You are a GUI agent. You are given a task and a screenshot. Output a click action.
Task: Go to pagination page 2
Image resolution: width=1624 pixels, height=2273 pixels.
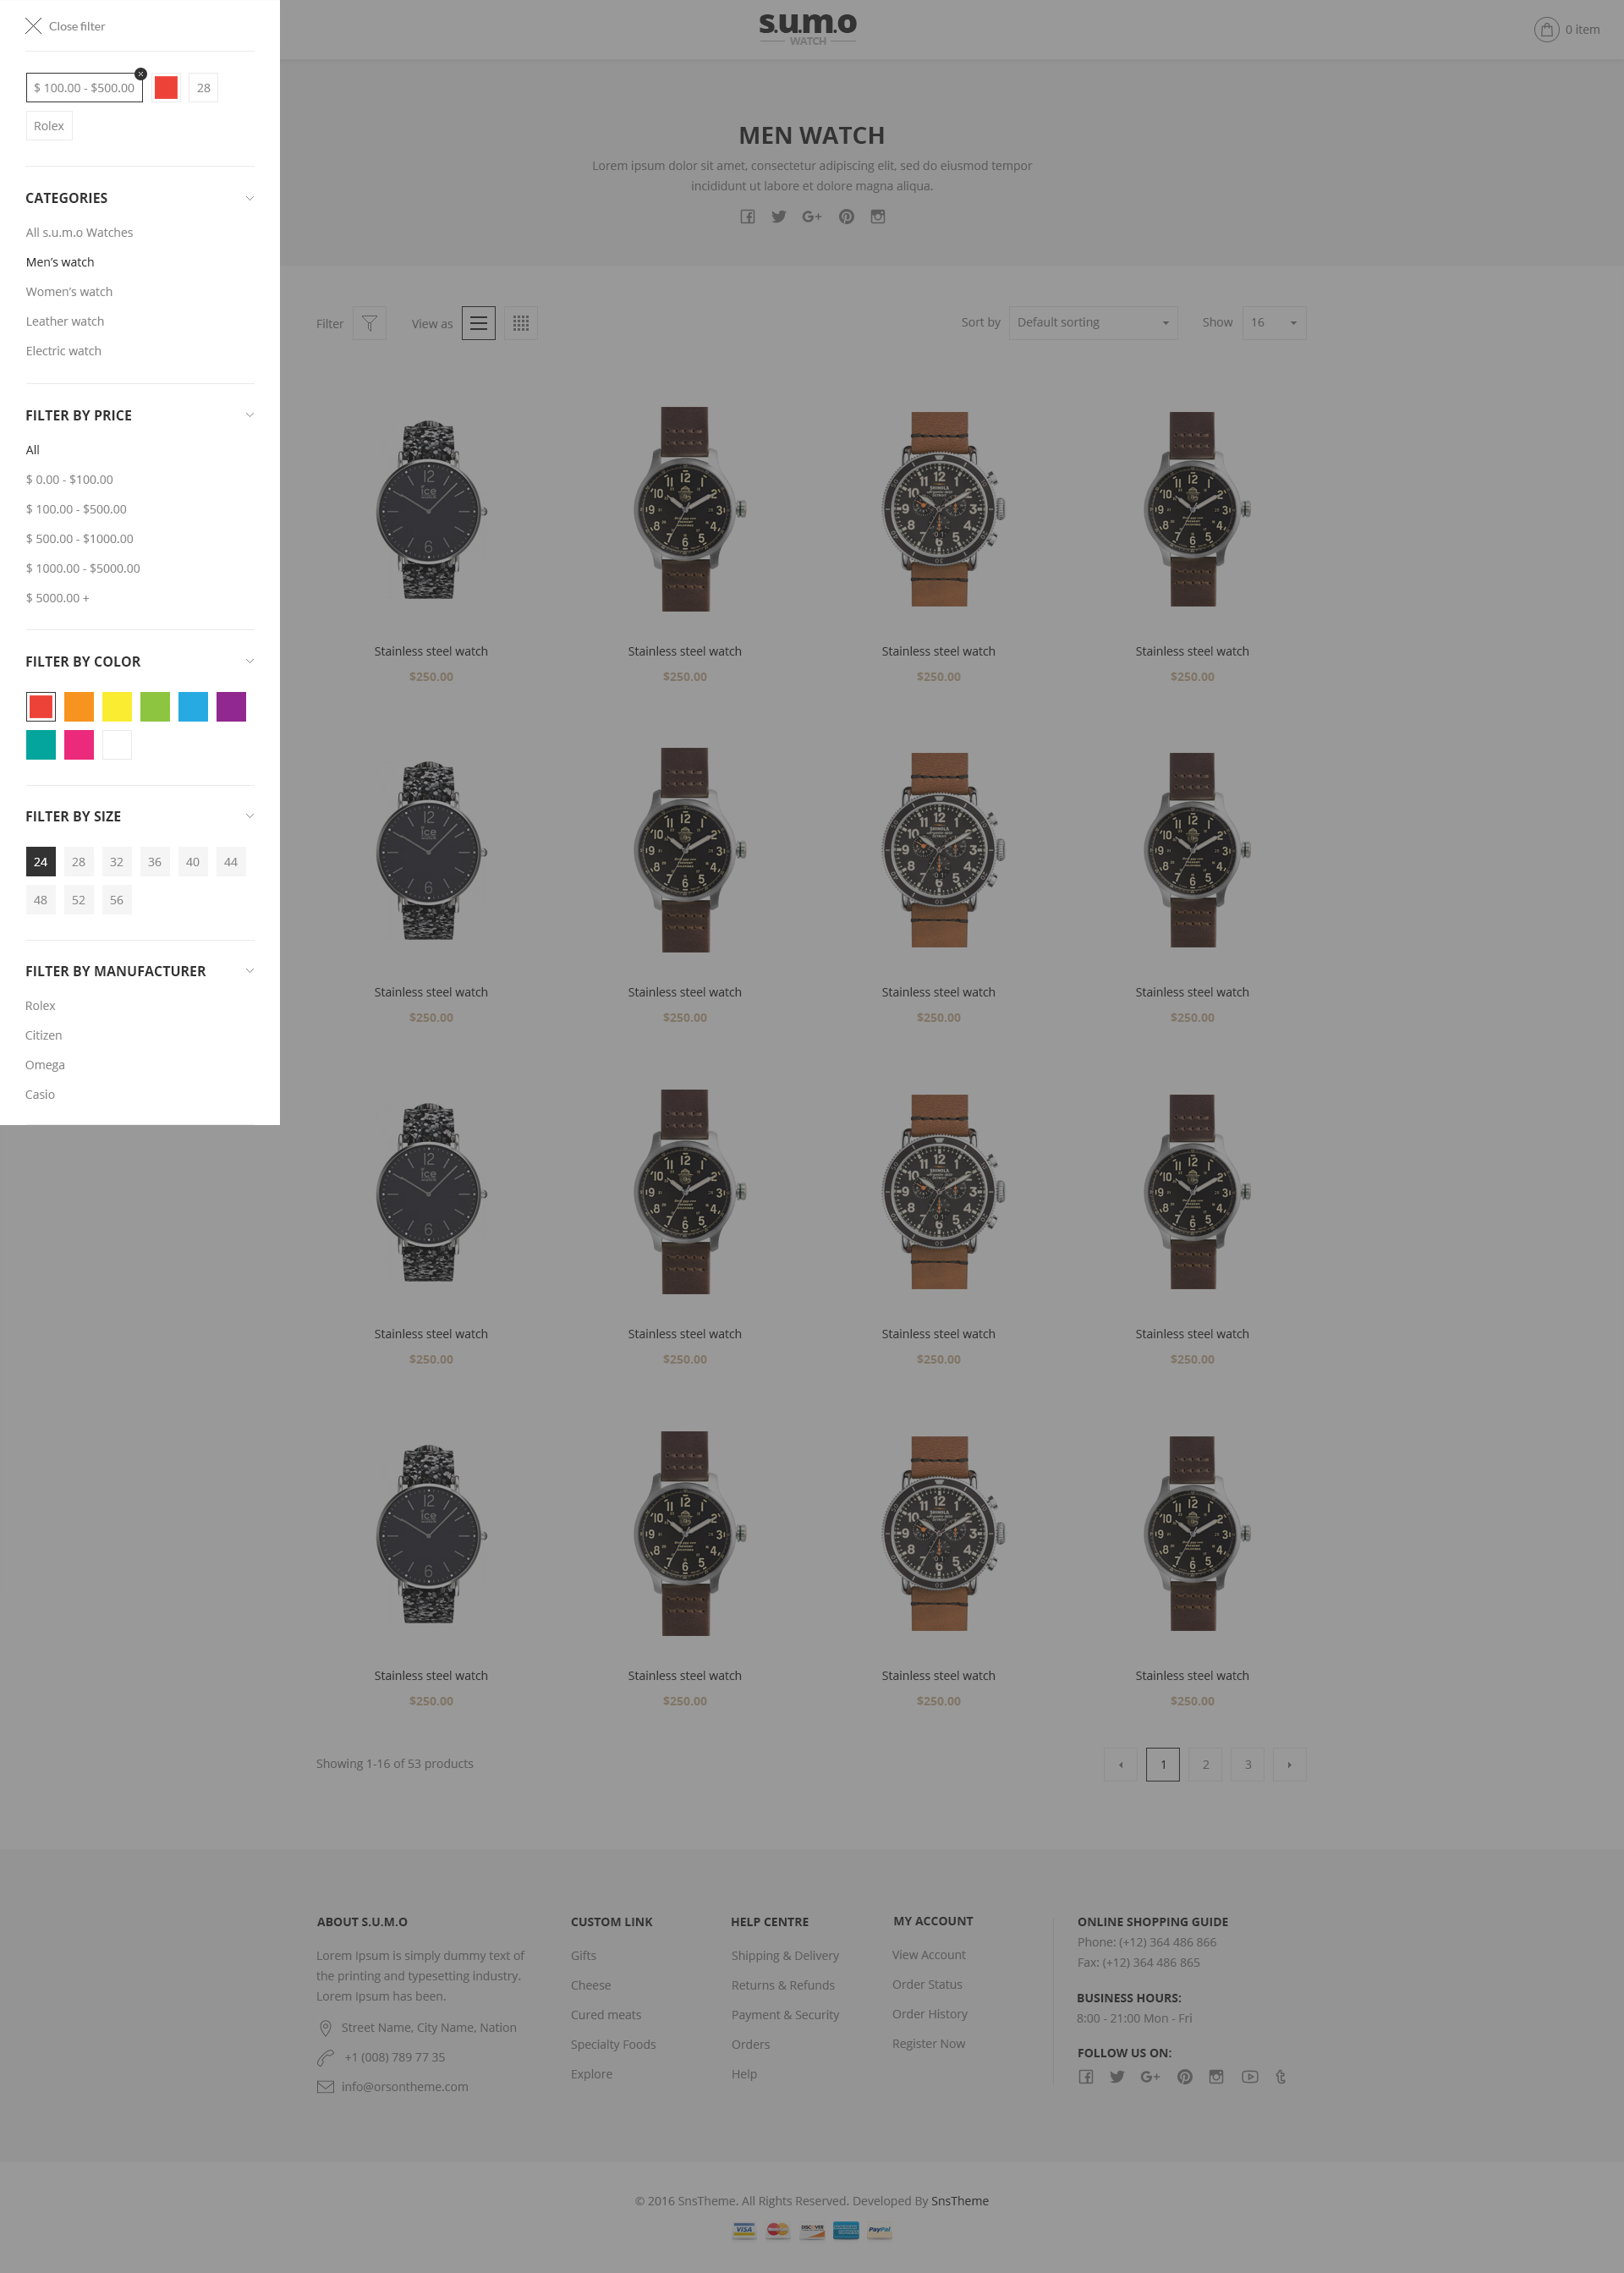coord(1205,1765)
